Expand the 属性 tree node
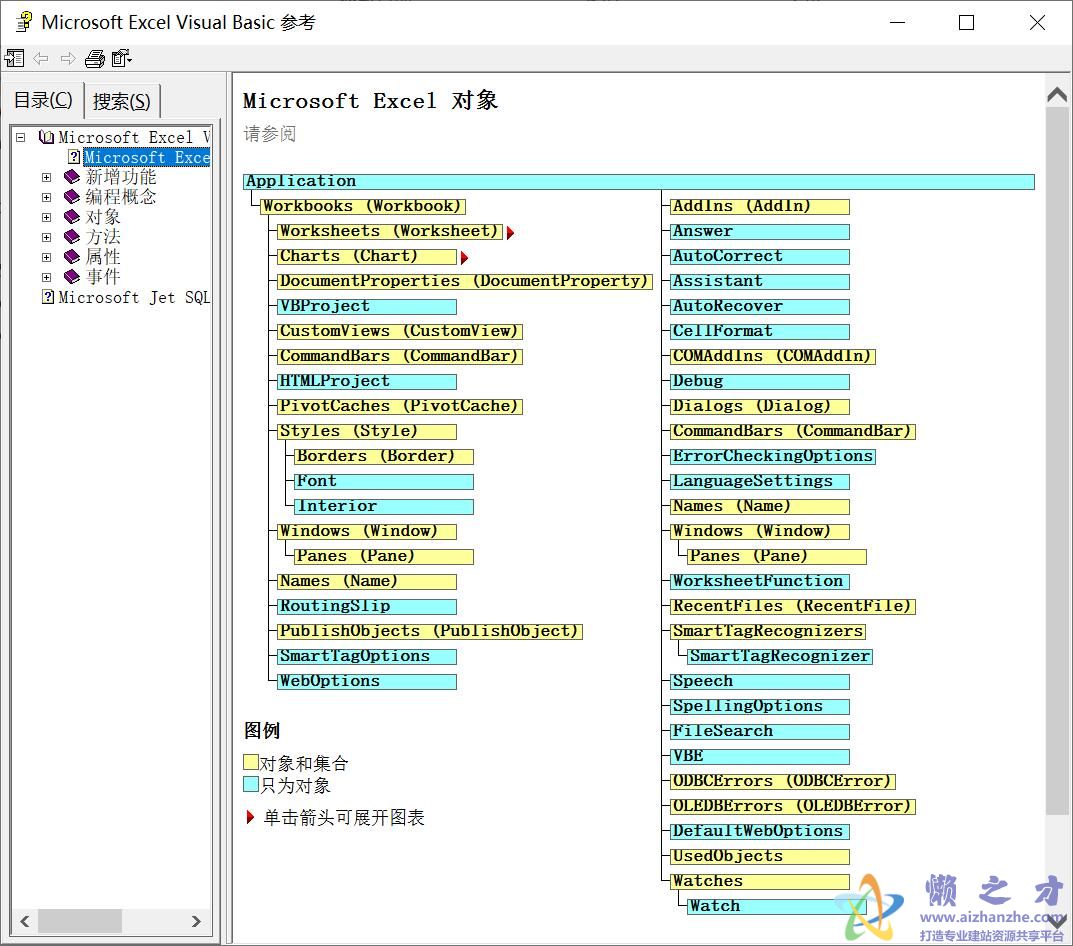The image size is (1073, 946). pyautogui.click(x=47, y=257)
